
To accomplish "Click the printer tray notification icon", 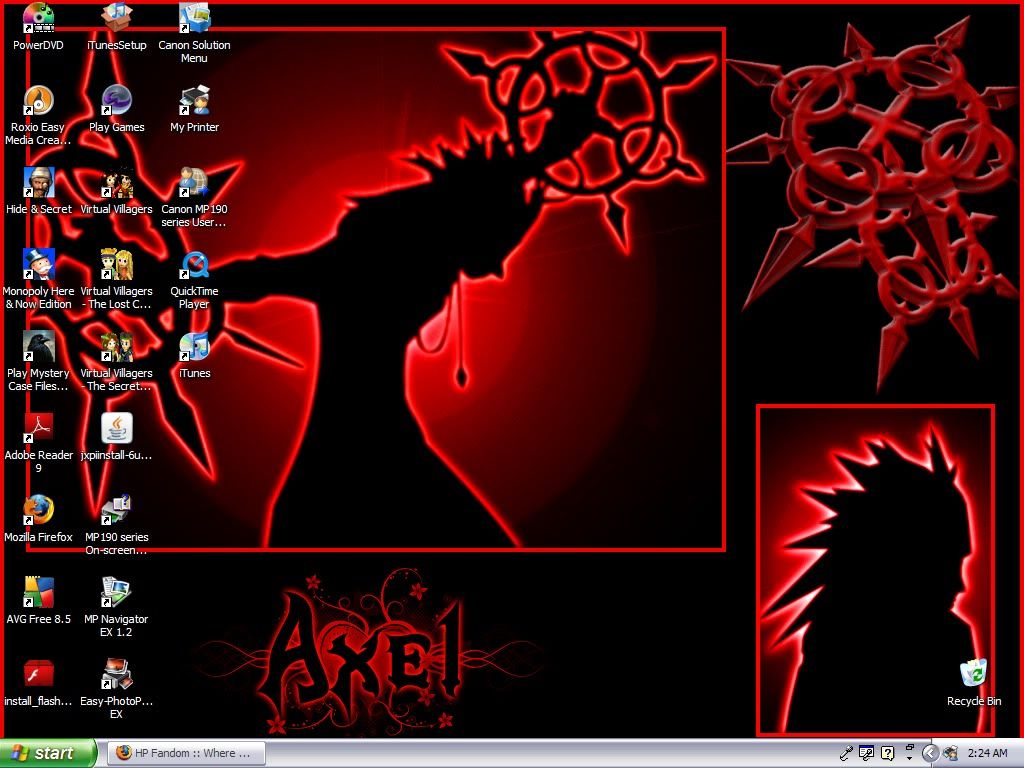I will (950, 754).
